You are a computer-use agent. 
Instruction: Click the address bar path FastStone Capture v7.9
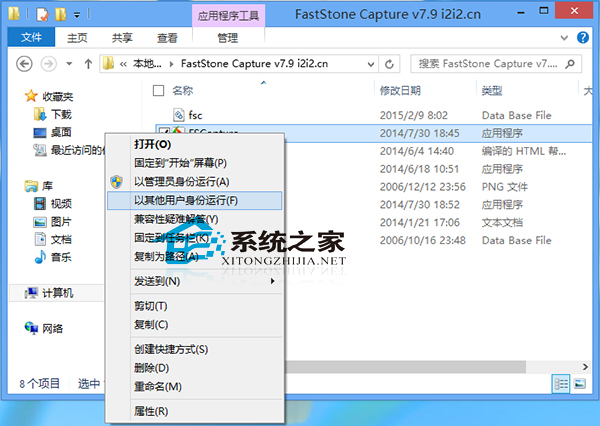(254, 64)
